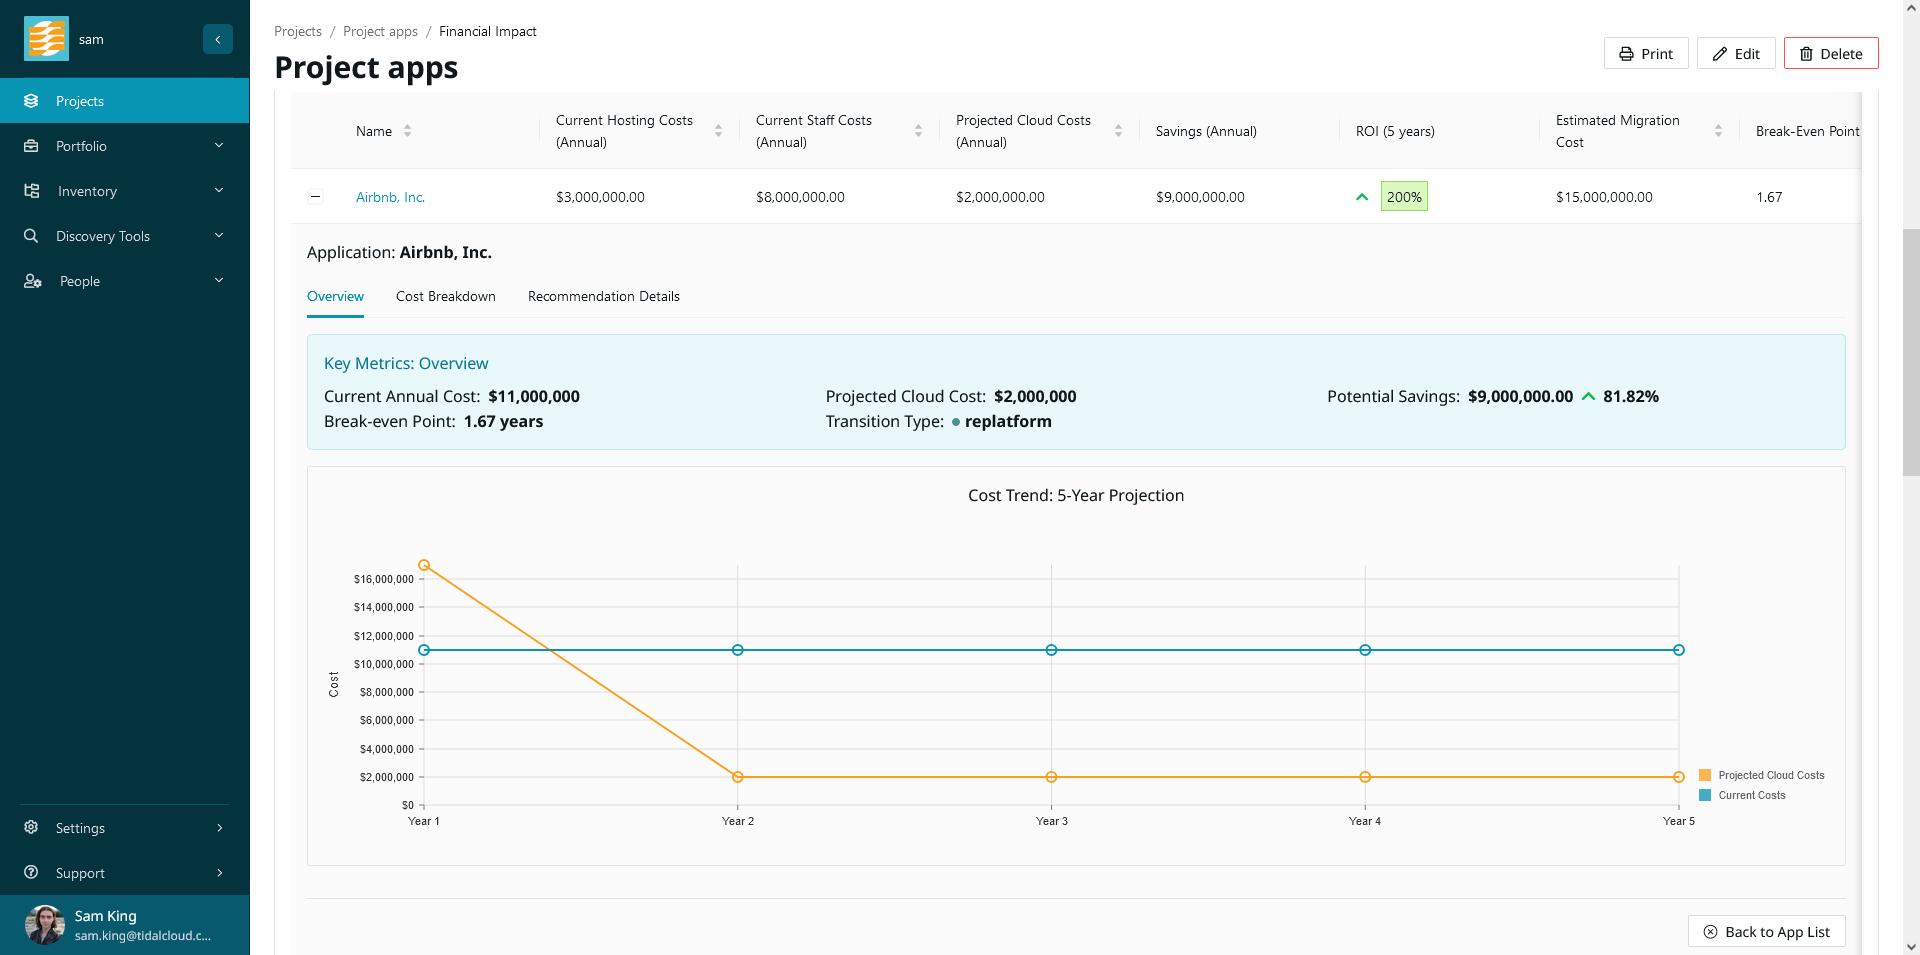Expand the Portfolio menu chevron
Viewport: 1920px width, 955px height.
tap(219, 146)
